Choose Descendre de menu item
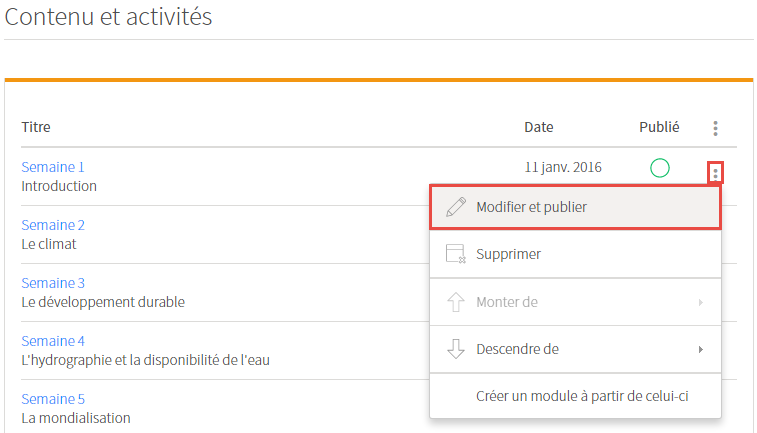The height and width of the screenshot is (433, 757). pos(575,349)
